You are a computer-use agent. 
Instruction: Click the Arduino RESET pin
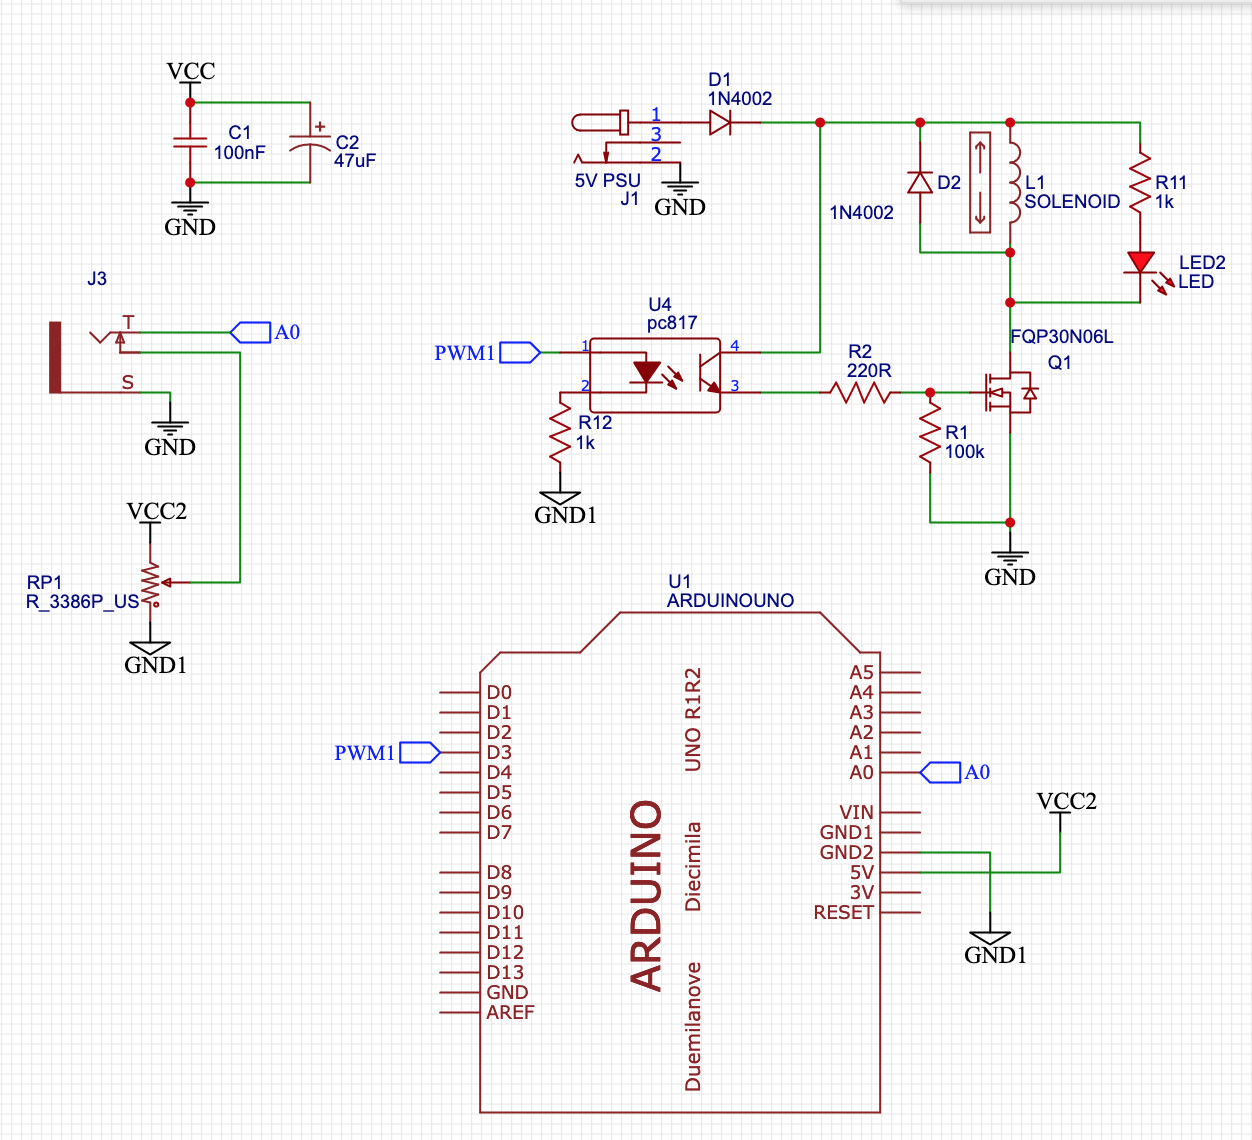[900, 912]
